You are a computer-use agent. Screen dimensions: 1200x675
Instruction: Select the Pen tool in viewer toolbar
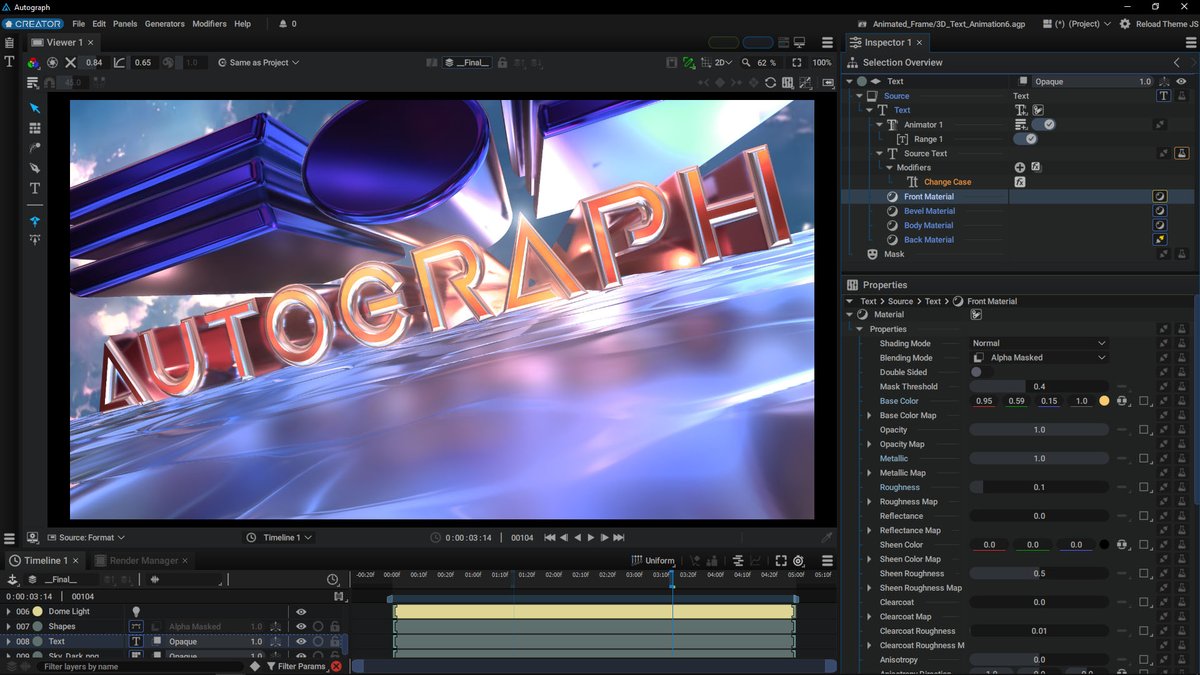35,168
